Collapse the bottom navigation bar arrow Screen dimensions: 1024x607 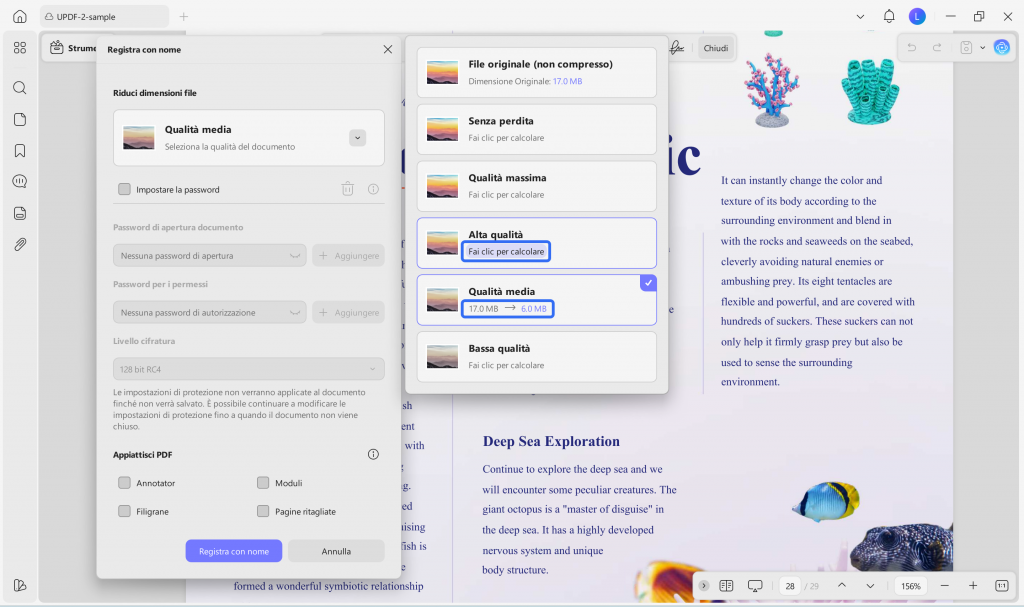click(703, 585)
